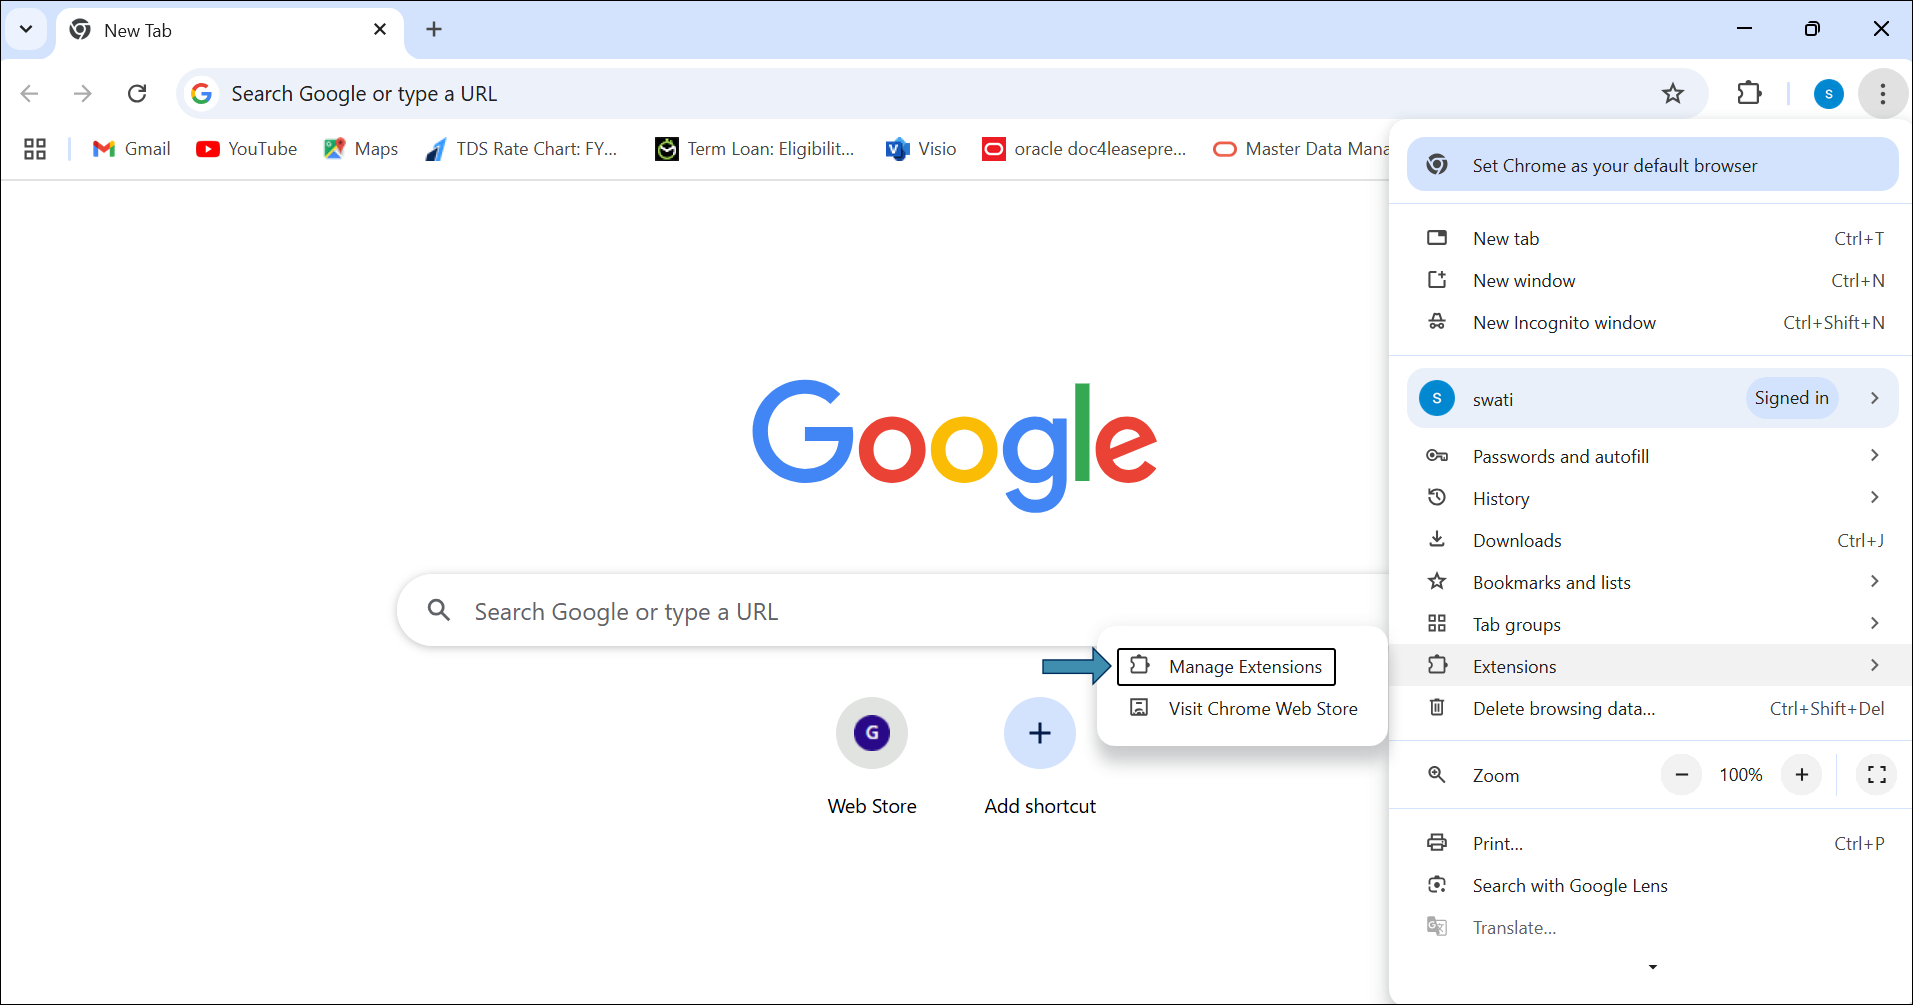Open the Web Store shortcut tile
1913x1005 pixels.
[x=872, y=757]
